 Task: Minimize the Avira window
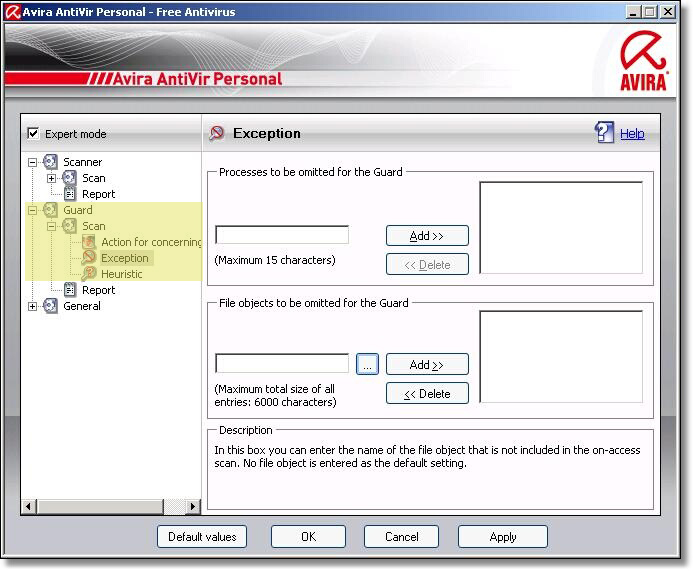pos(633,12)
